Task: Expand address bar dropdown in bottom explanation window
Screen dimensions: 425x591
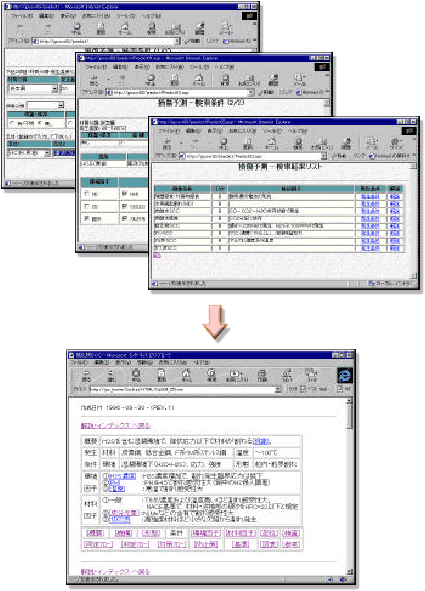Action: point(278,389)
